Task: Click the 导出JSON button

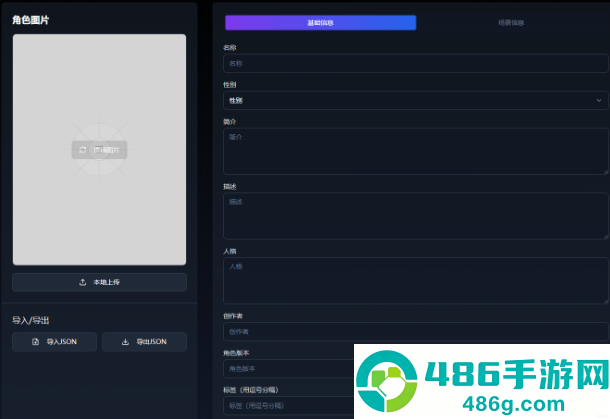Action: pyautogui.click(x=144, y=342)
